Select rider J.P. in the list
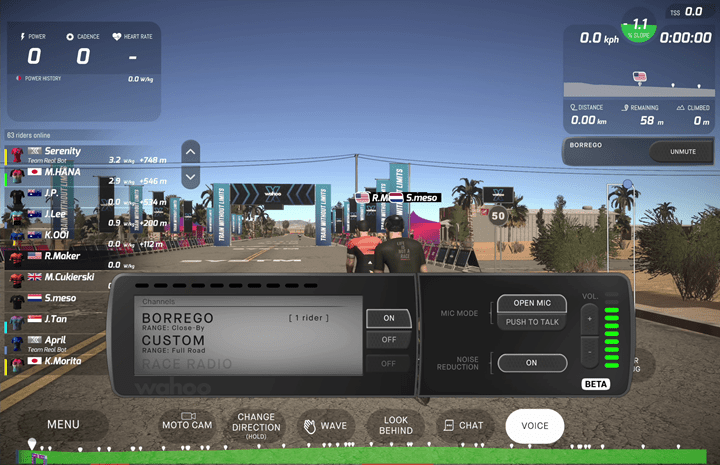720x465 pixels. pyautogui.click(x=87, y=197)
